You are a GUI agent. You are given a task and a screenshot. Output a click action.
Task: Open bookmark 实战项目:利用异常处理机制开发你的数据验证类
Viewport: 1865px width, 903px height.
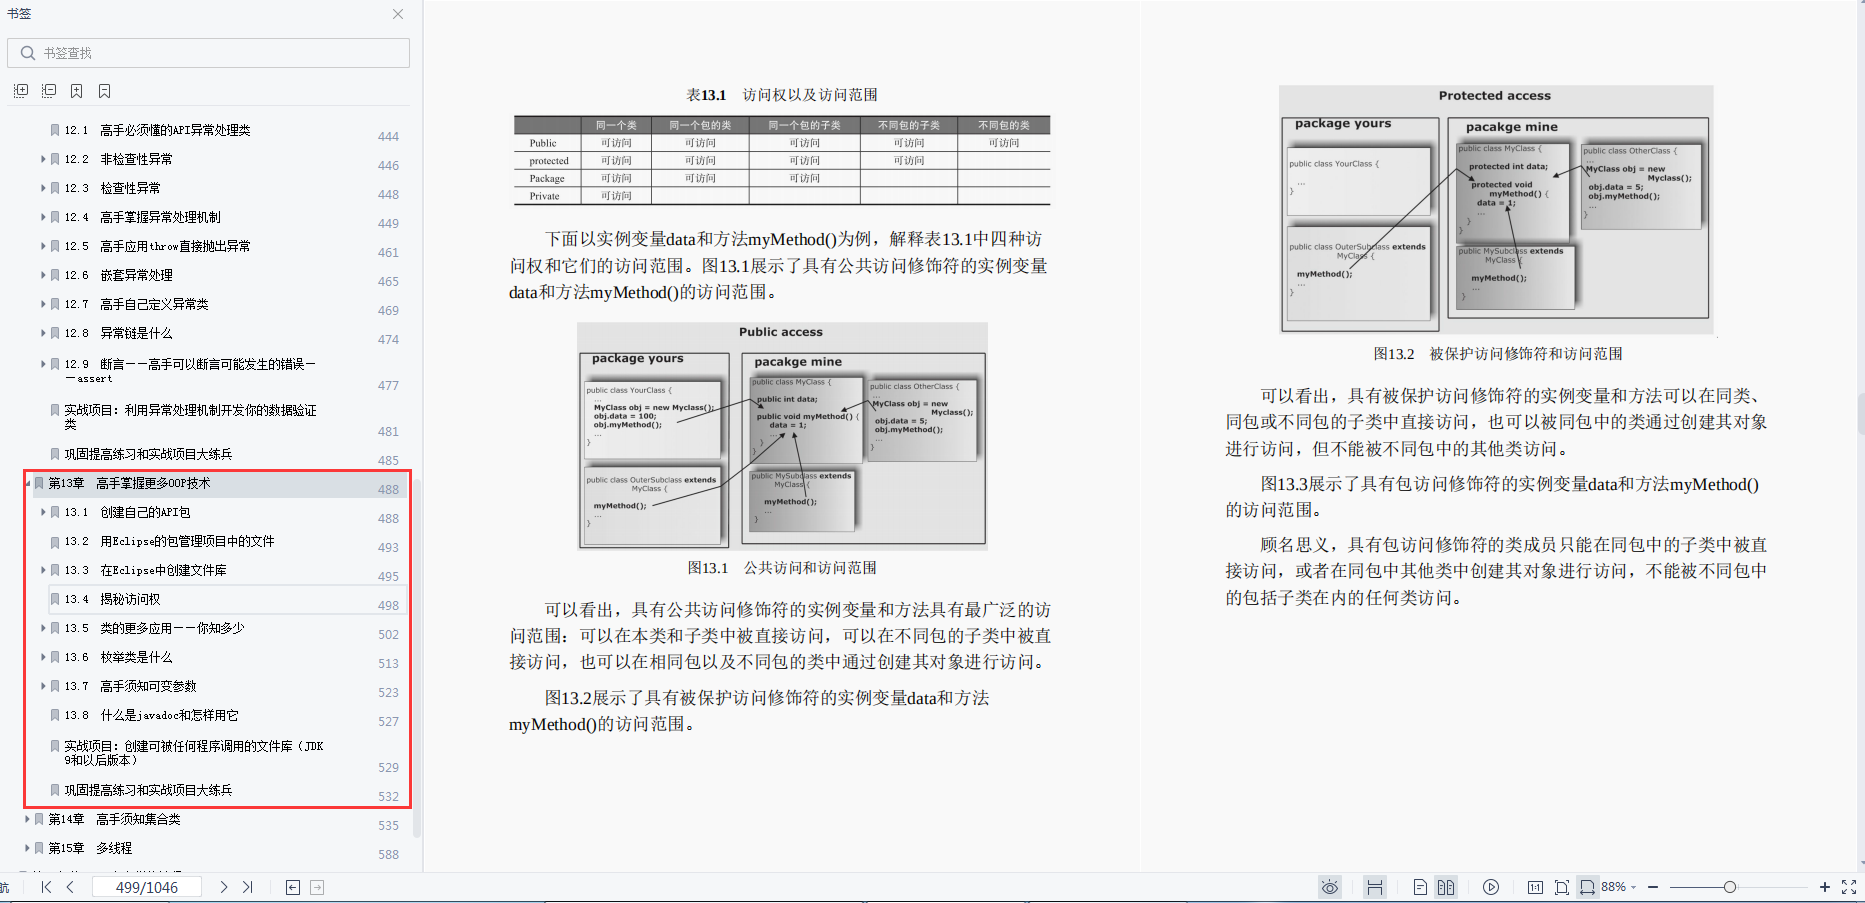[x=190, y=417]
